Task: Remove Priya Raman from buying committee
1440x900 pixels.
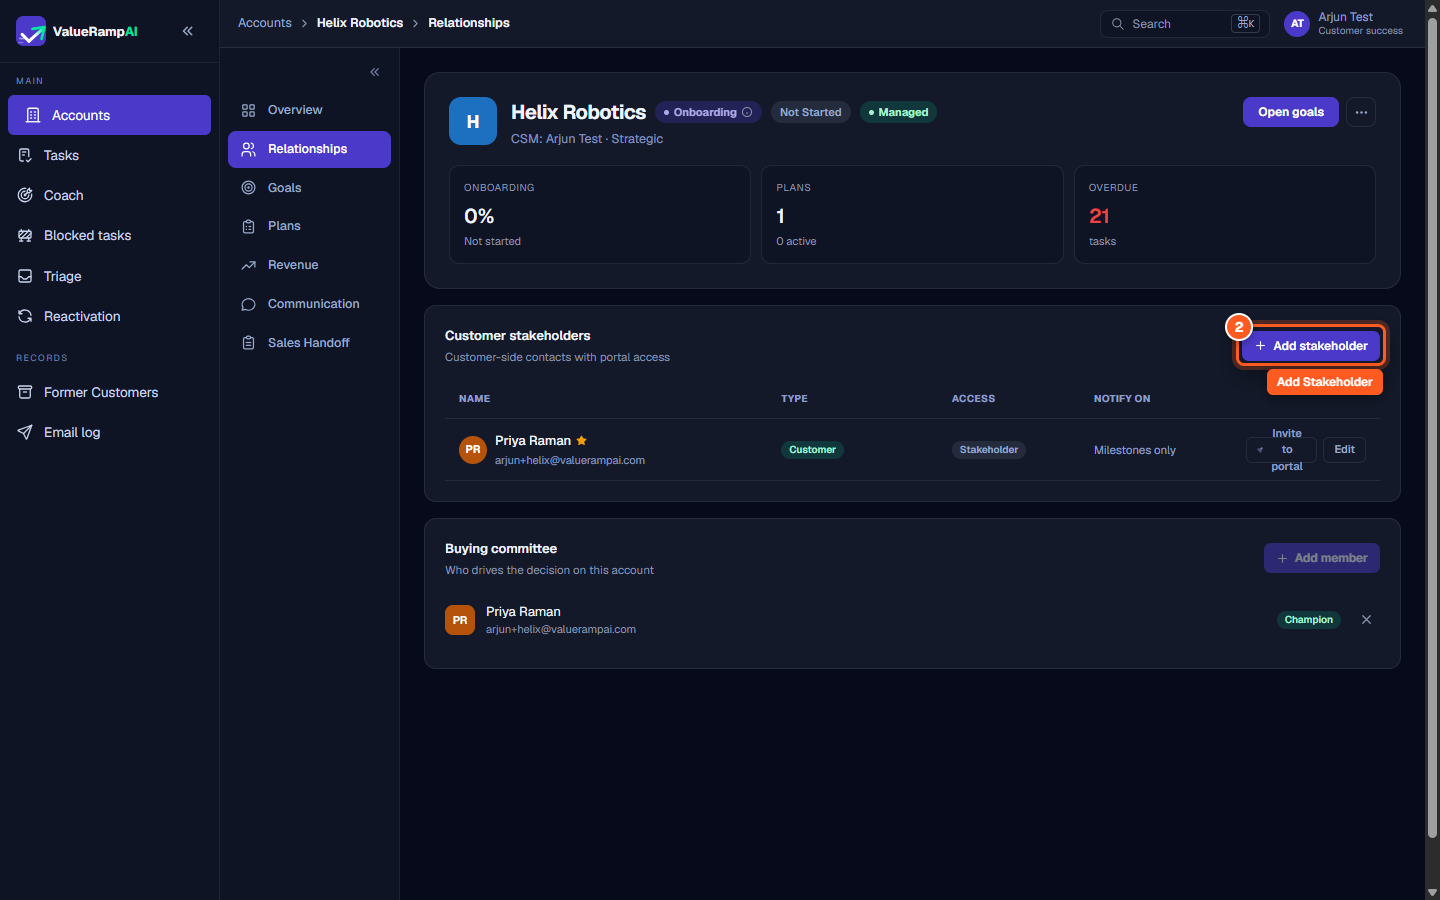Action: 1366,620
